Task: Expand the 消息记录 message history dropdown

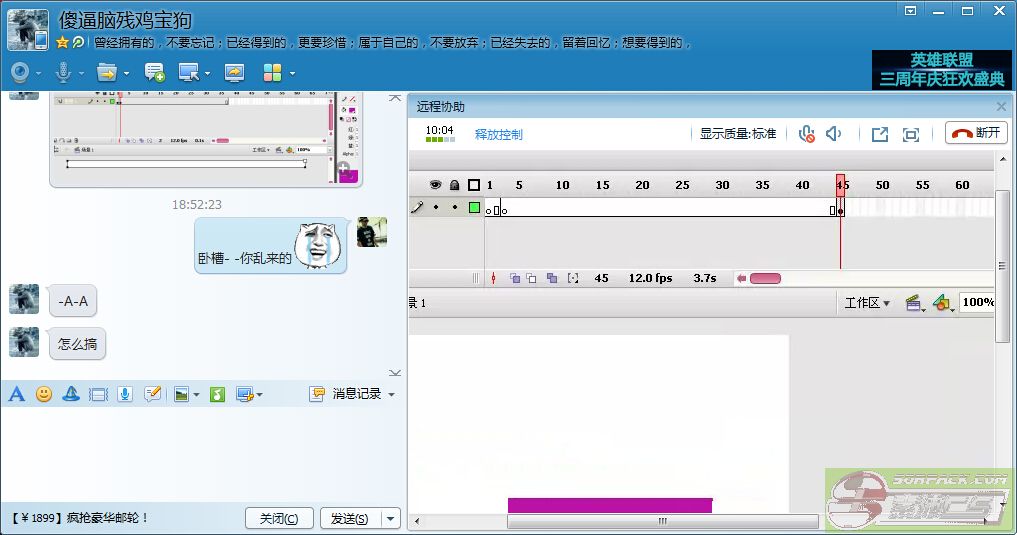Action: pyautogui.click(x=391, y=394)
